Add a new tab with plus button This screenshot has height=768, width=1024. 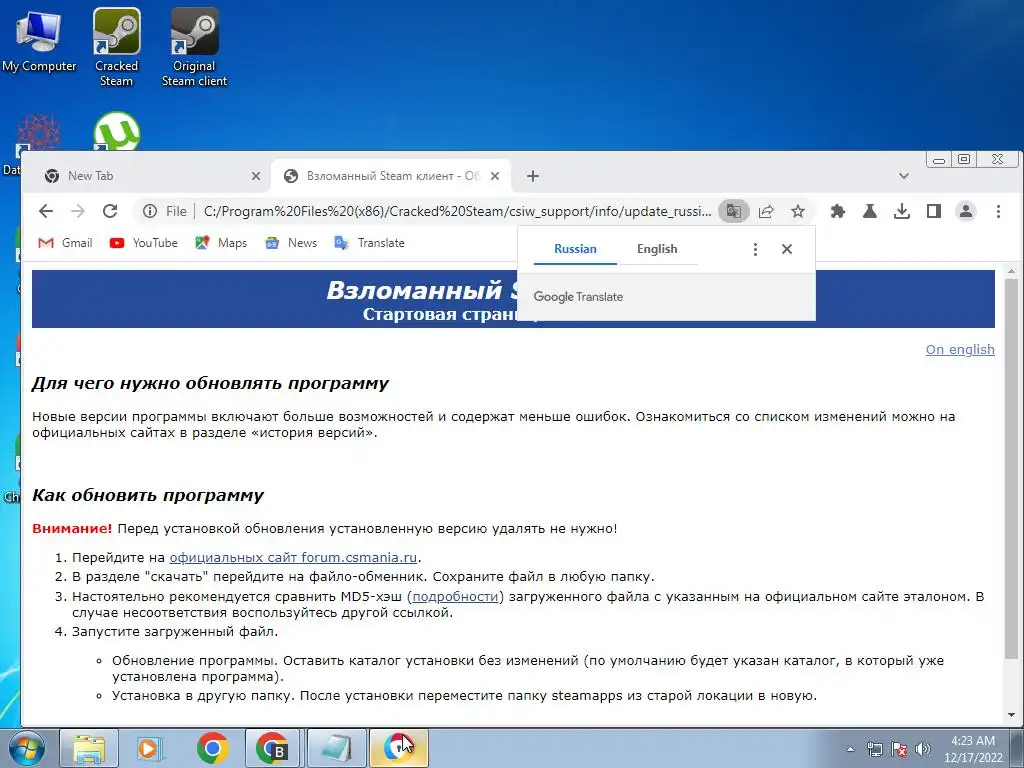pyautogui.click(x=533, y=176)
